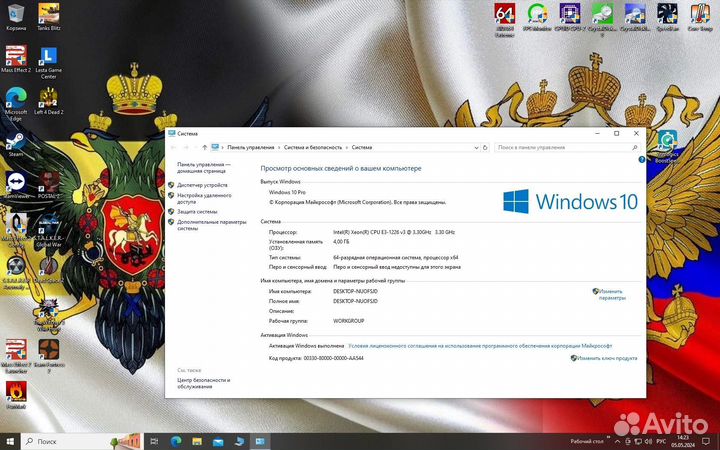Refresh the control panel address bar
The height and width of the screenshot is (450, 720).
point(485,147)
